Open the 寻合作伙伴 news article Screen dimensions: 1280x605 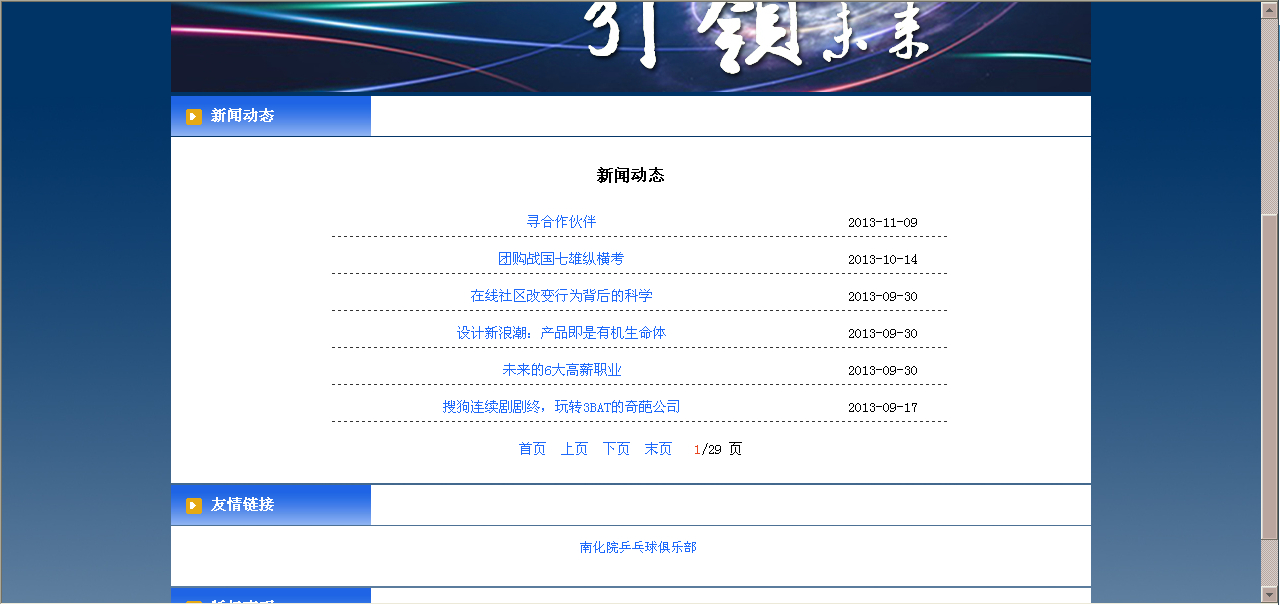click(561, 222)
